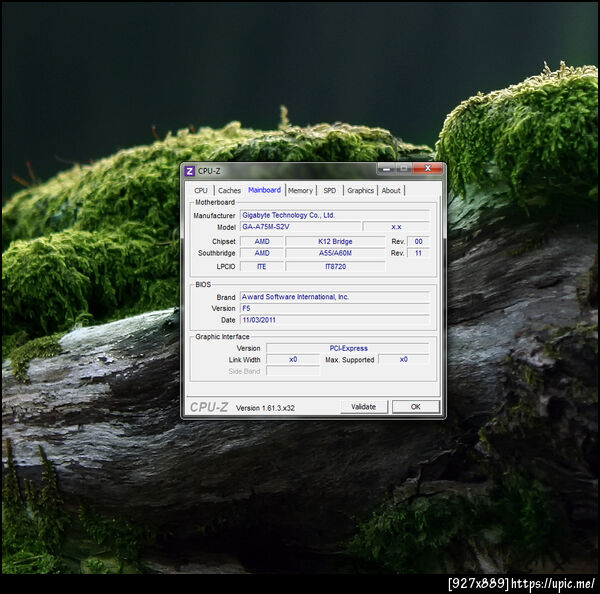Click the K12 Bridge chipset value
This screenshot has width=600, height=594.
335,242
